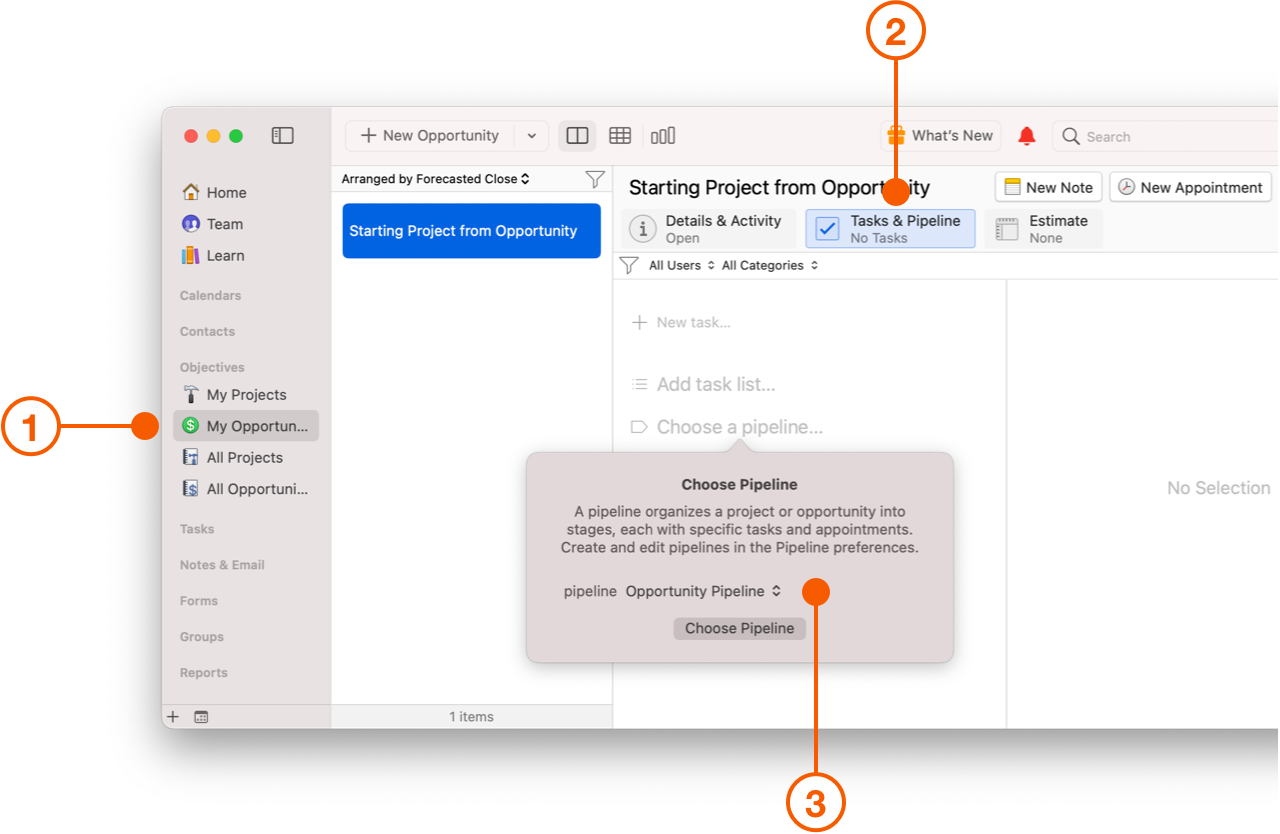This screenshot has height=834, width=1280.
Task: Open the All Users filter dropdown
Action: tap(682, 266)
